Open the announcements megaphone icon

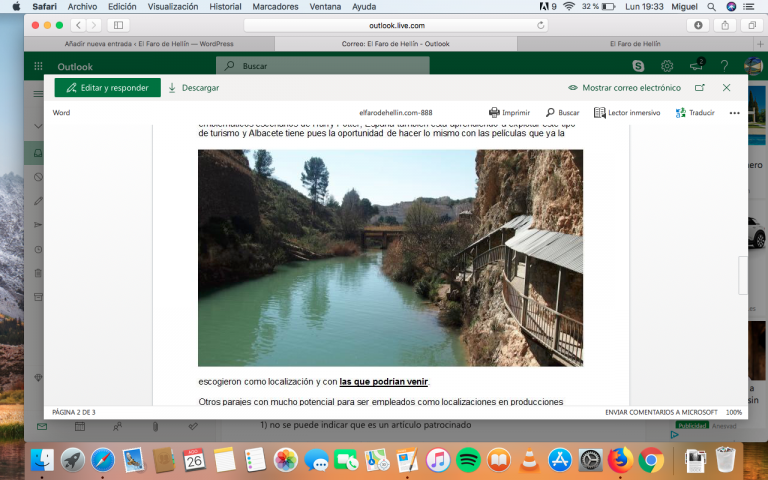tap(696, 66)
